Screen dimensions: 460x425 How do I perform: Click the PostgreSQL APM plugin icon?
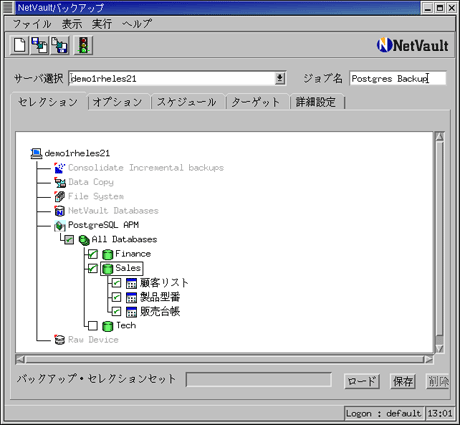point(60,225)
